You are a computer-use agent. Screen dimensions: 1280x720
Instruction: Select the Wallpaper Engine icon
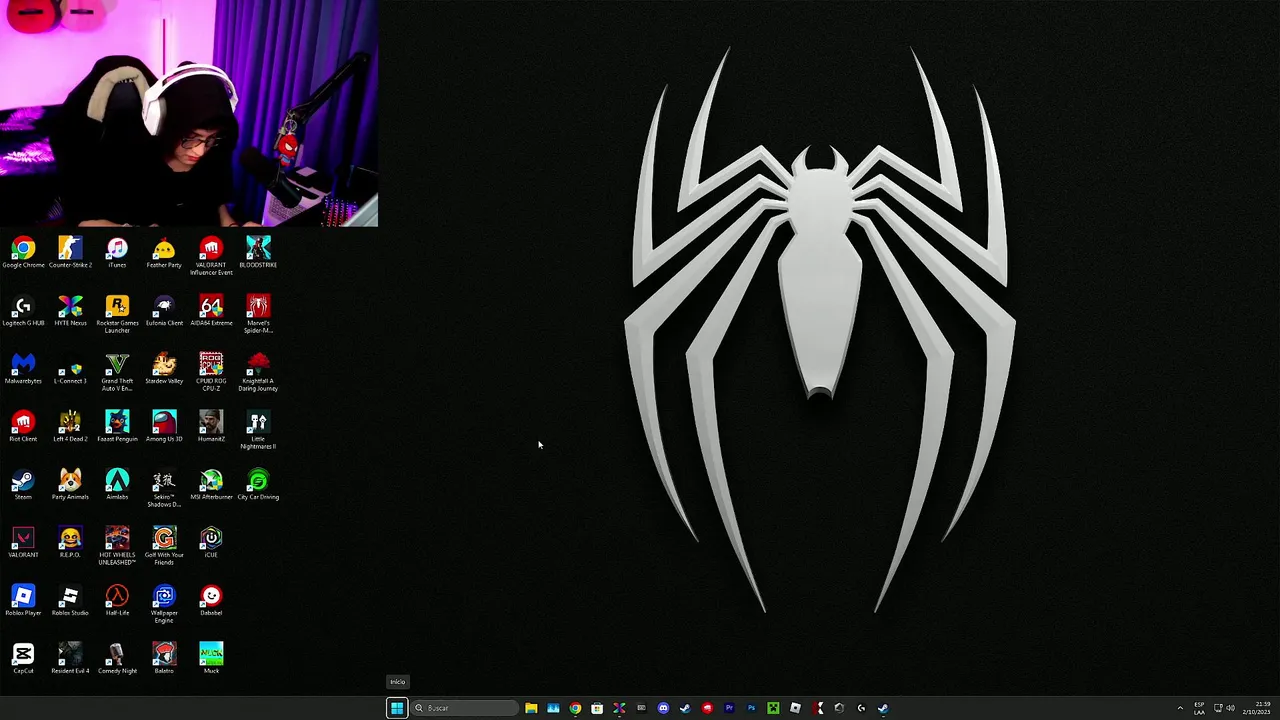point(164,603)
